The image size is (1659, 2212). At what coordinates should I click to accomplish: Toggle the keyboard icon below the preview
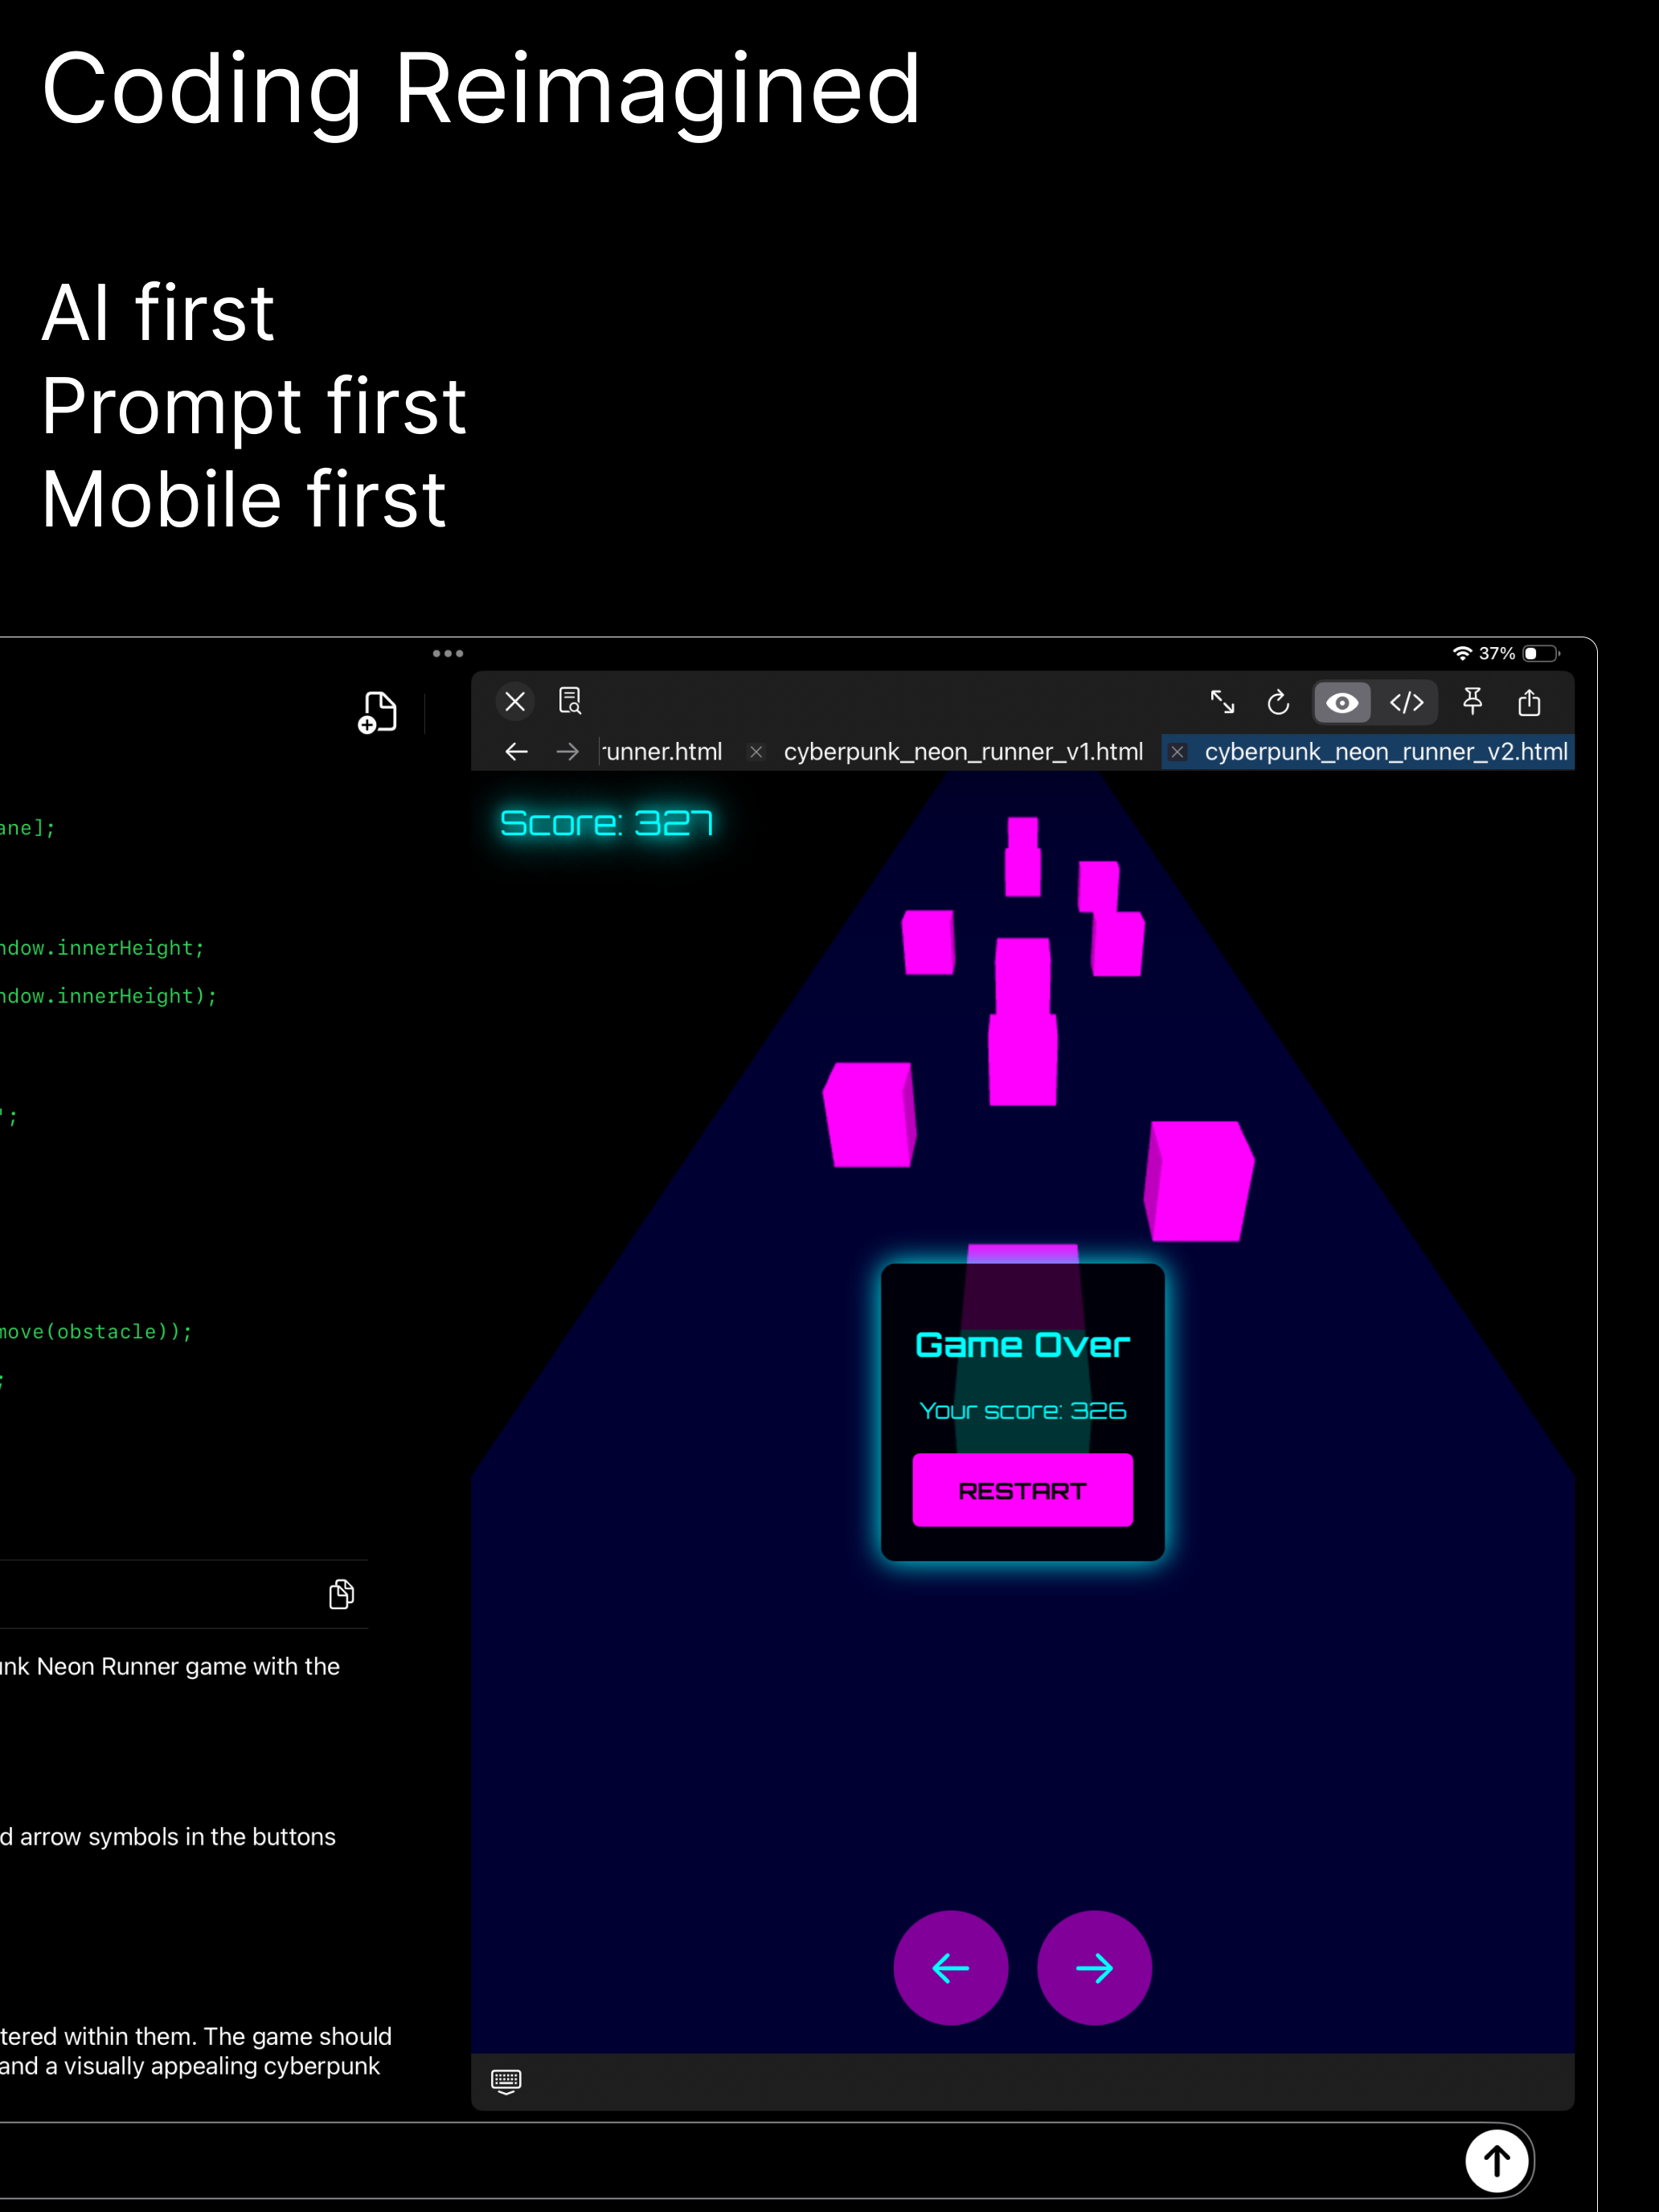coord(506,2081)
